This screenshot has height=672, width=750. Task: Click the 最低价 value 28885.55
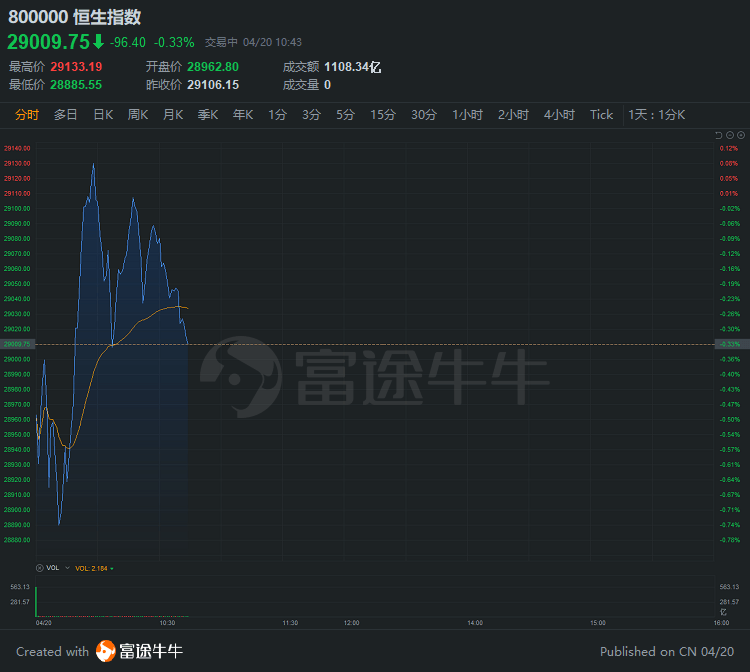(77, 85)
